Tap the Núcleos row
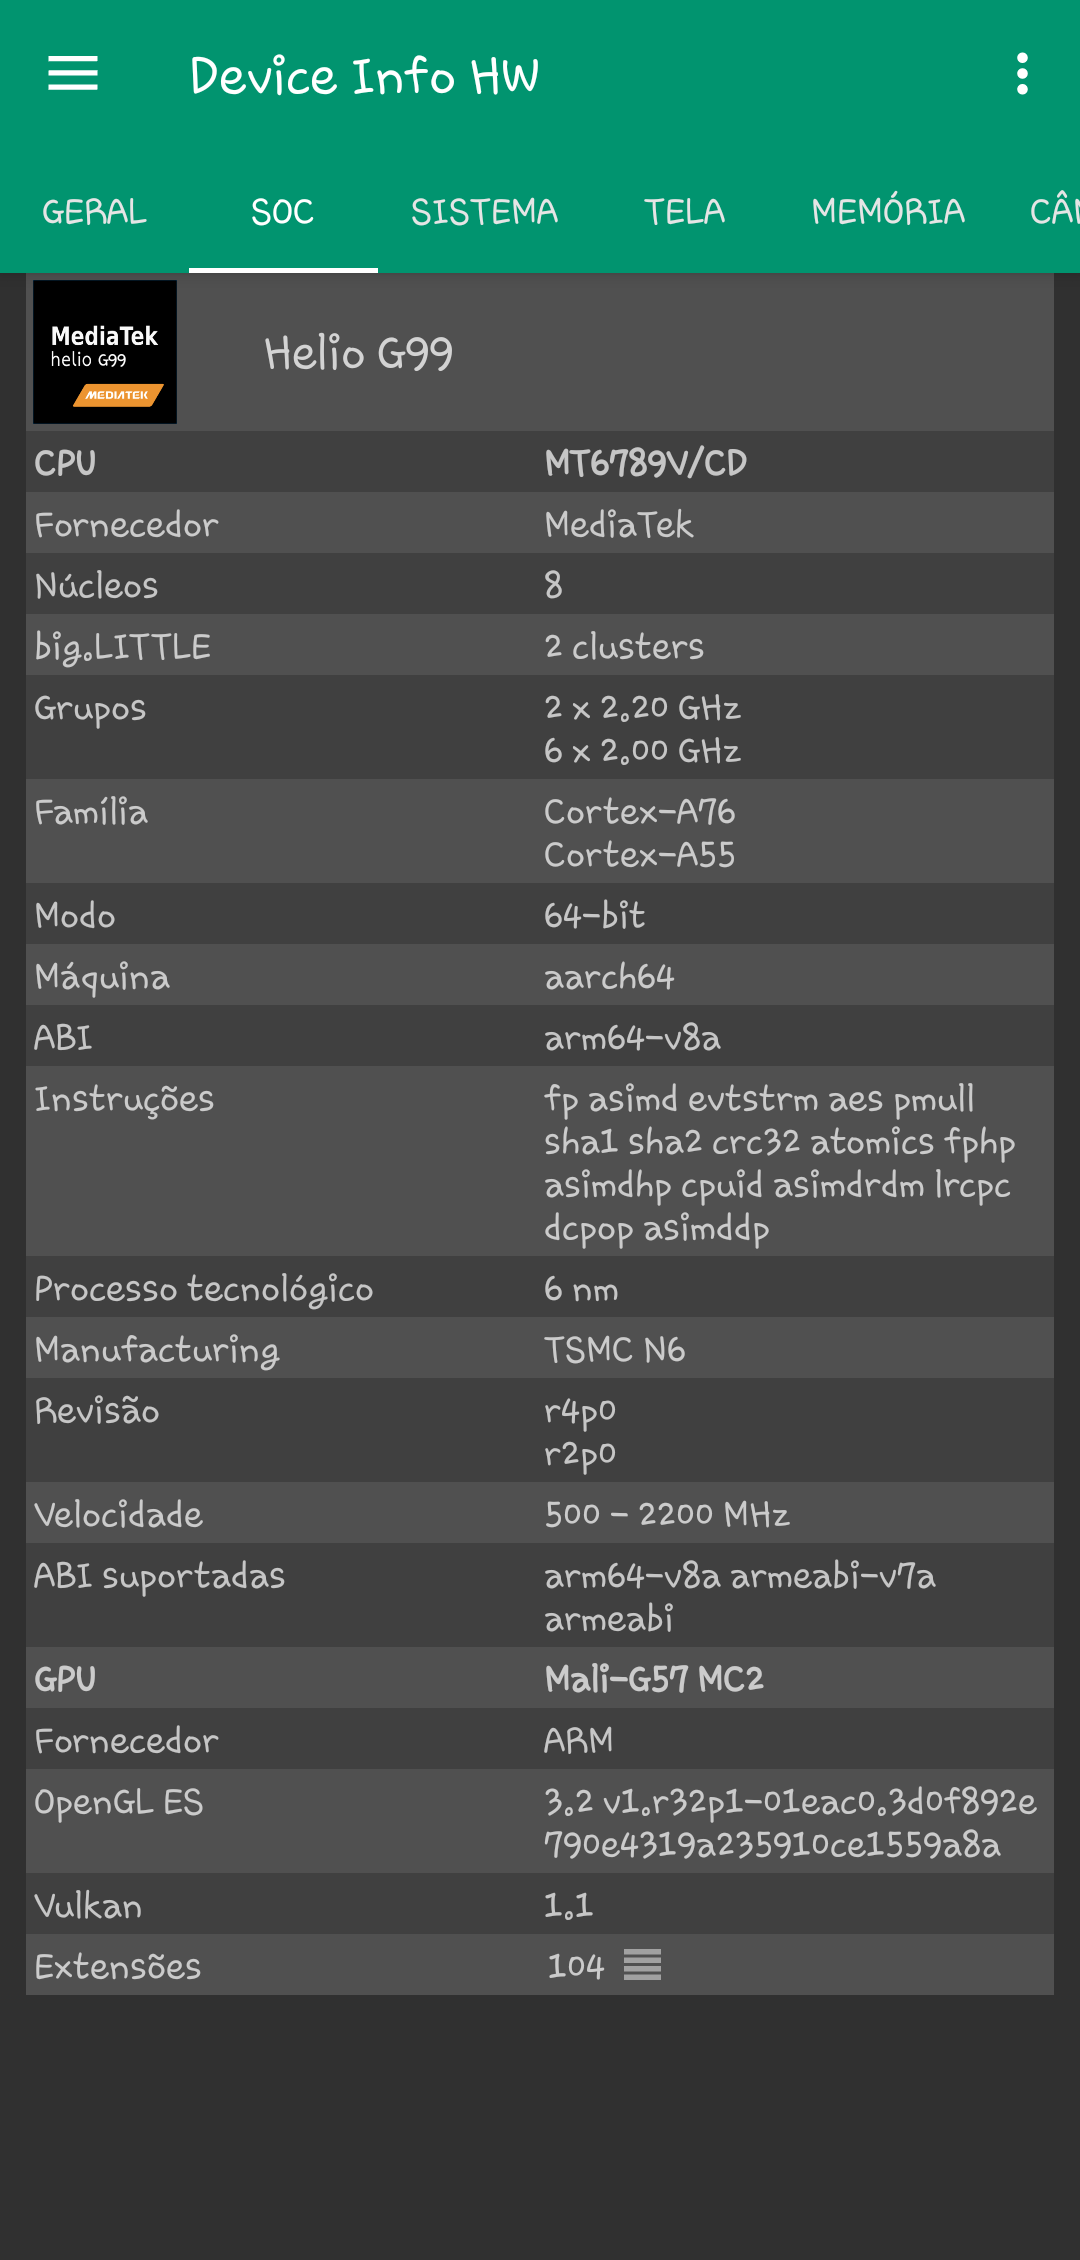This screenshot has height=2260, width=1080. [540, 584]
